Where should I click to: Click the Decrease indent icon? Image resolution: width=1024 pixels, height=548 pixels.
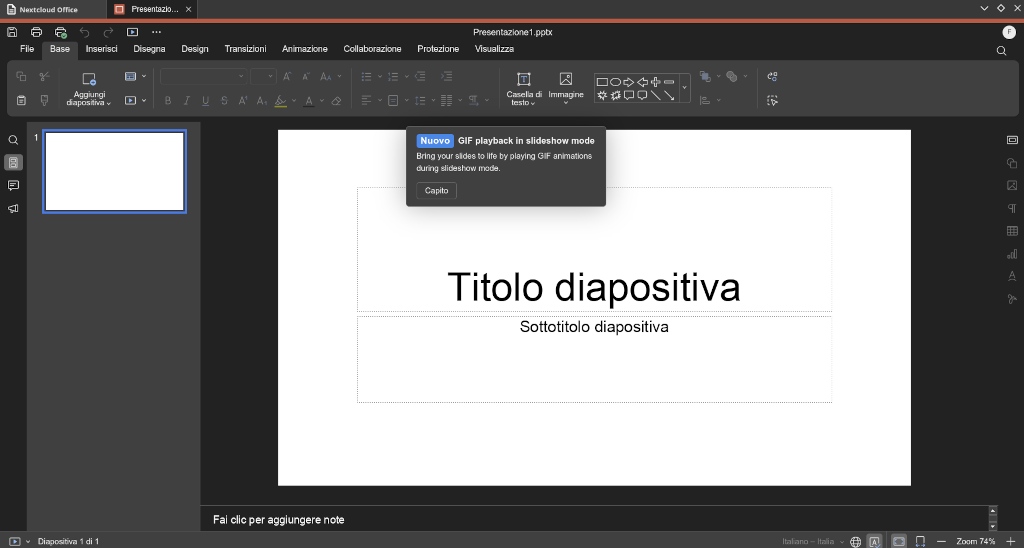pyautogui.click(x=420, y=76)
